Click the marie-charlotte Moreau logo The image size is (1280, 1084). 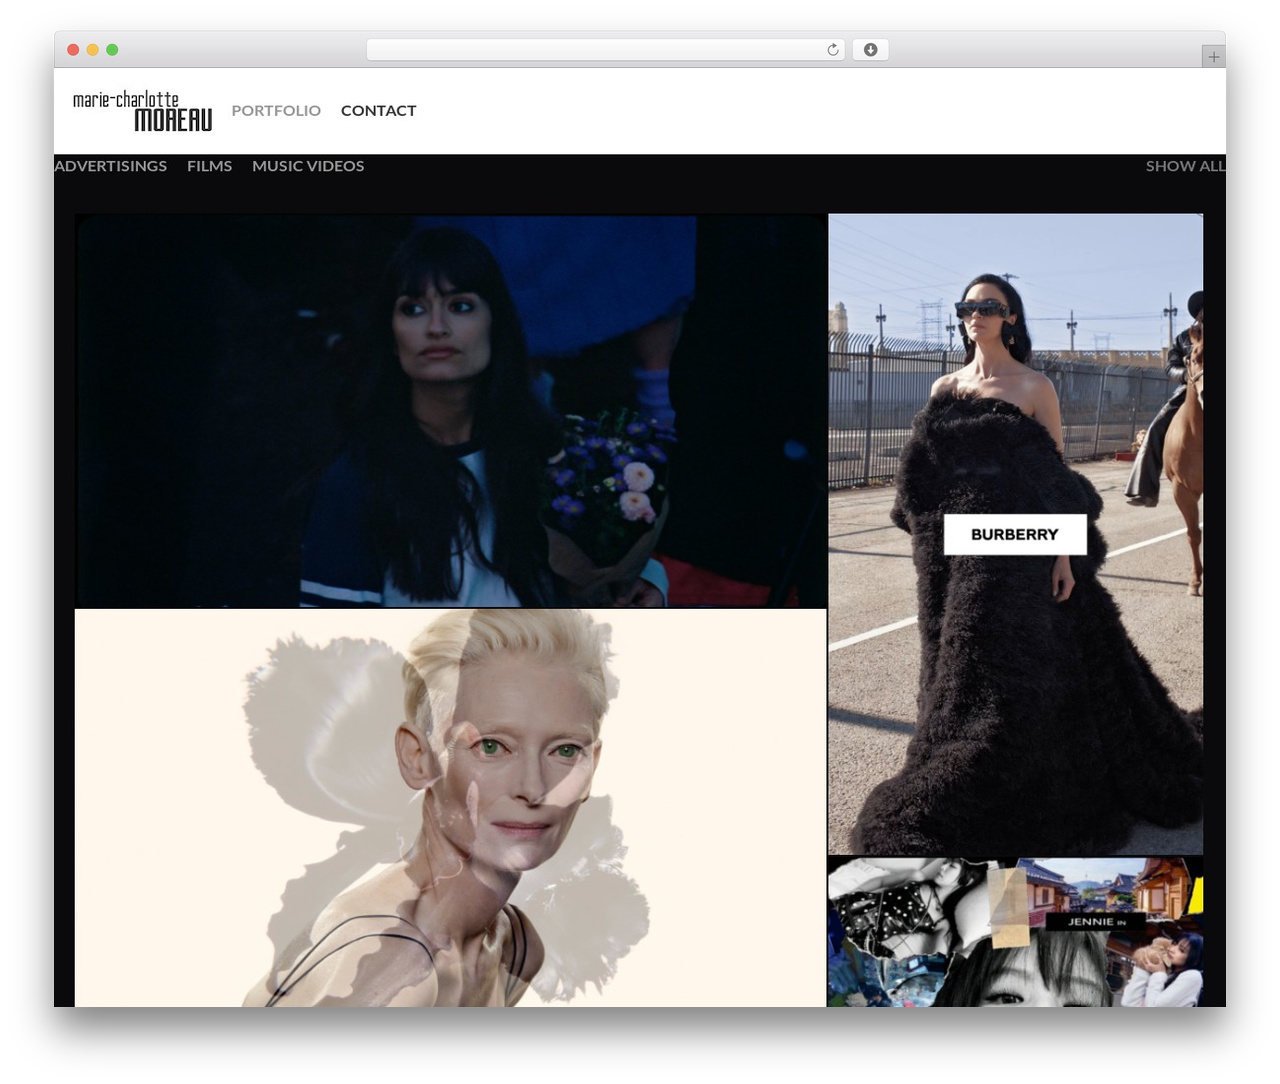[142, 111]
